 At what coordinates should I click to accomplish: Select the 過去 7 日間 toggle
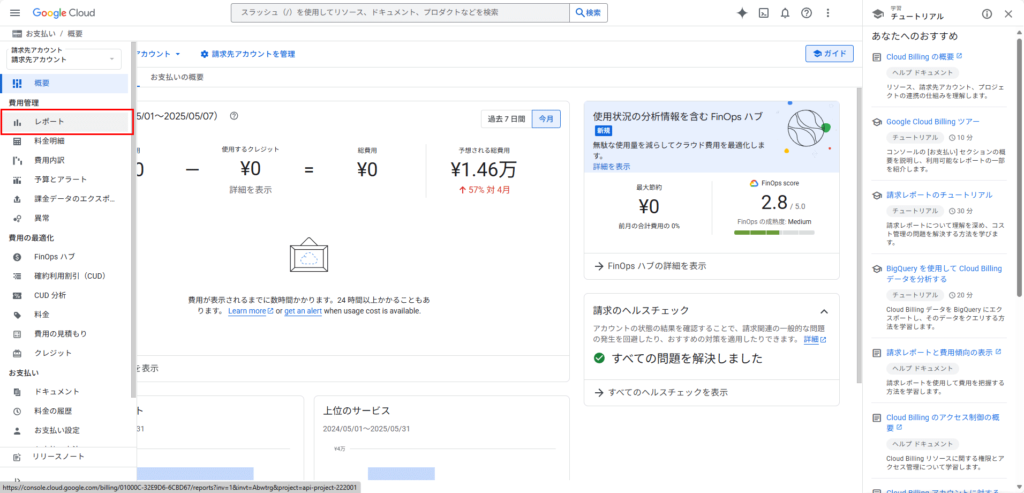(x=507, y=119)
